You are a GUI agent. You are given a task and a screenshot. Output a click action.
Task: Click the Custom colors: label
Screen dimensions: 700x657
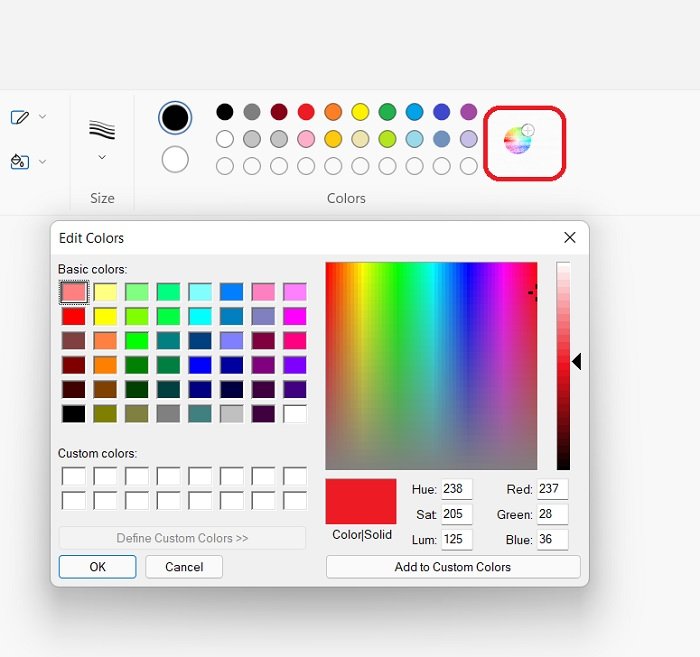(x=97, y=453)
